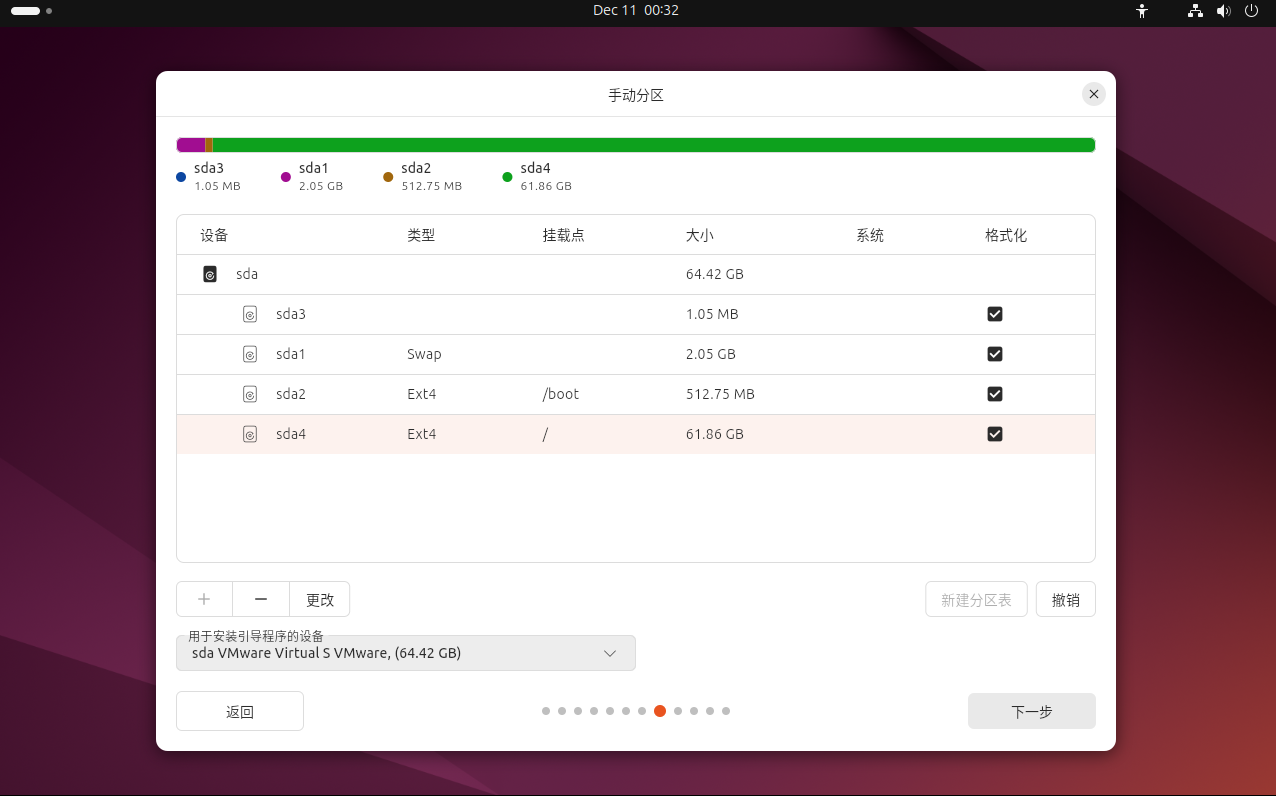Click the sda1 partition icon
Image resolution: width=1276 pixels, height=796 pixels.
(x=250, y=354)
